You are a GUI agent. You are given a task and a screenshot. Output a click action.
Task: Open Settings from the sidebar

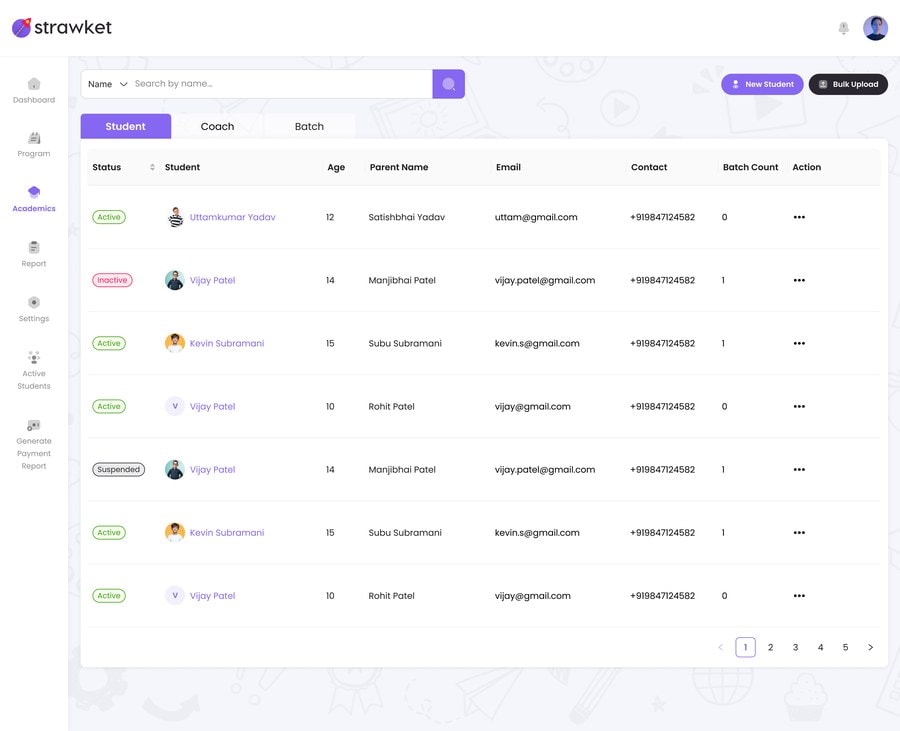tap(34, 309)
